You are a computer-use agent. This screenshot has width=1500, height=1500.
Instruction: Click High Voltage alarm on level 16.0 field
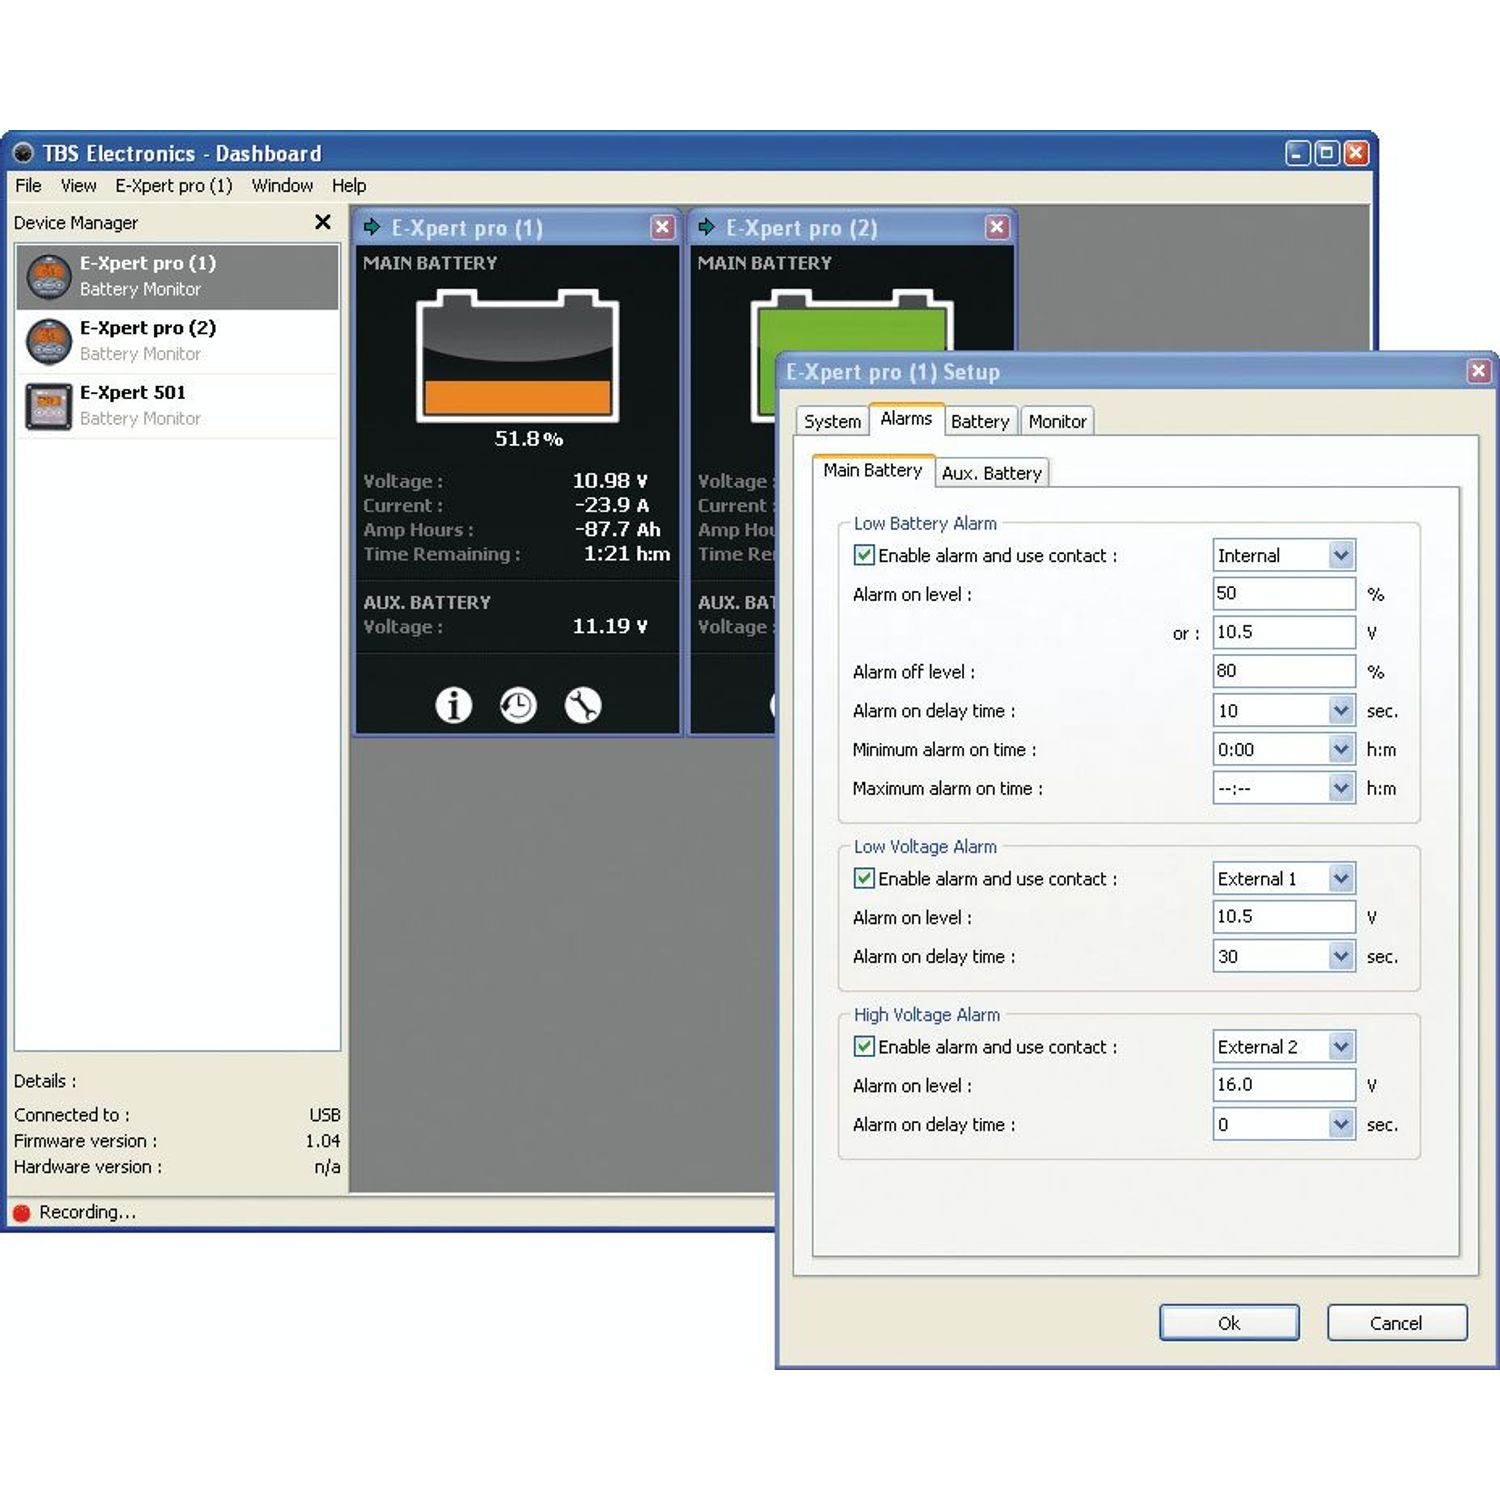click(x=1284, y=1084)
